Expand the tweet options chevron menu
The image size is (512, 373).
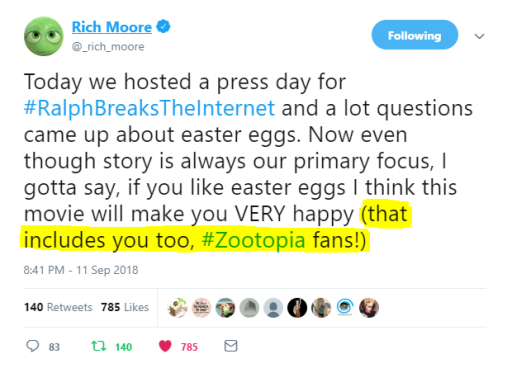point(479,36)
